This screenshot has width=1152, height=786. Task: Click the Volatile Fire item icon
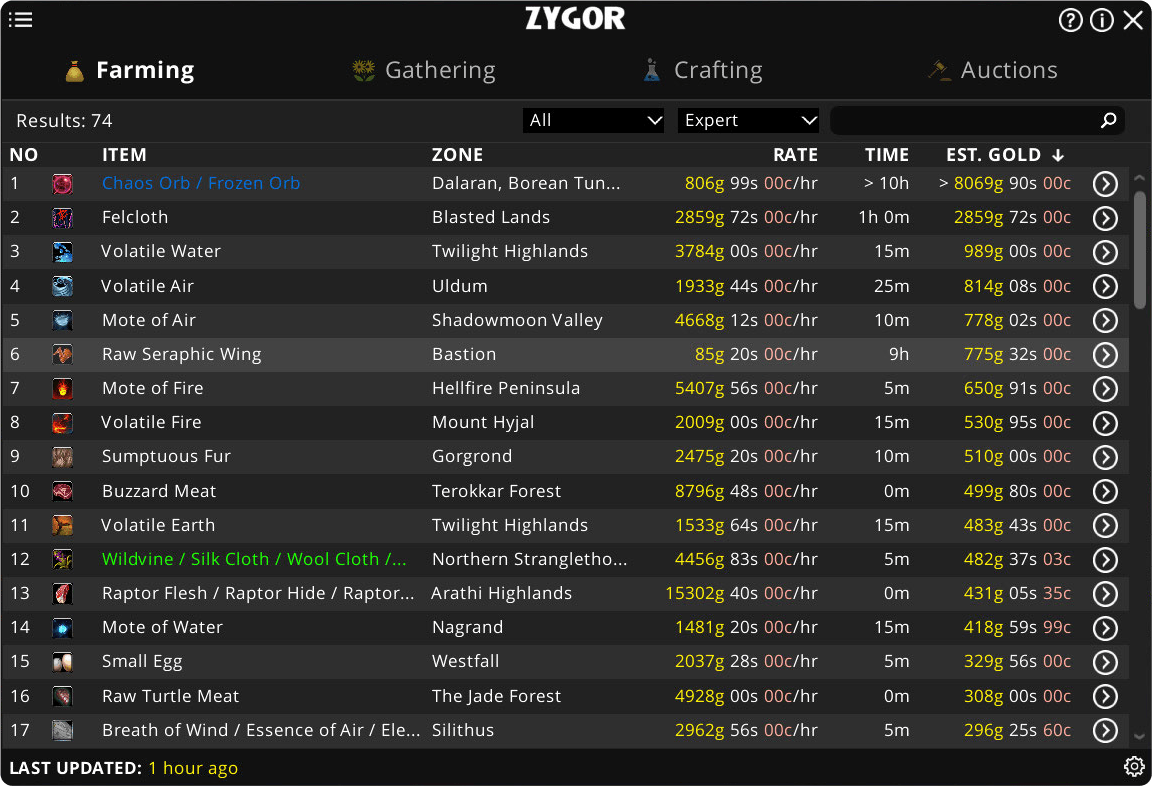tap(62, 422)
